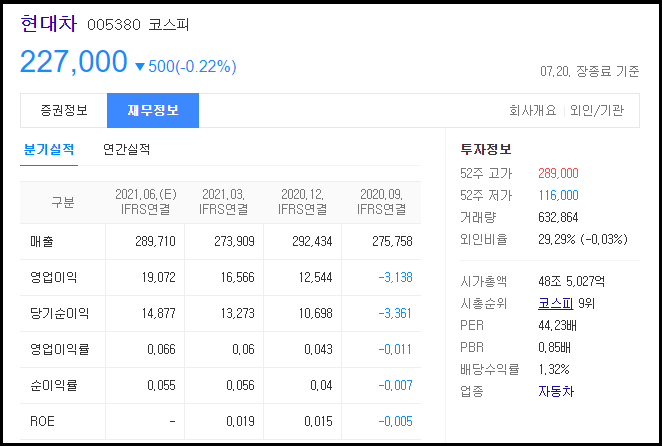Image resolution: width=662 pixels, height=446 pixels.
Task: Click the ROE row label
Action: click(42, 421)
